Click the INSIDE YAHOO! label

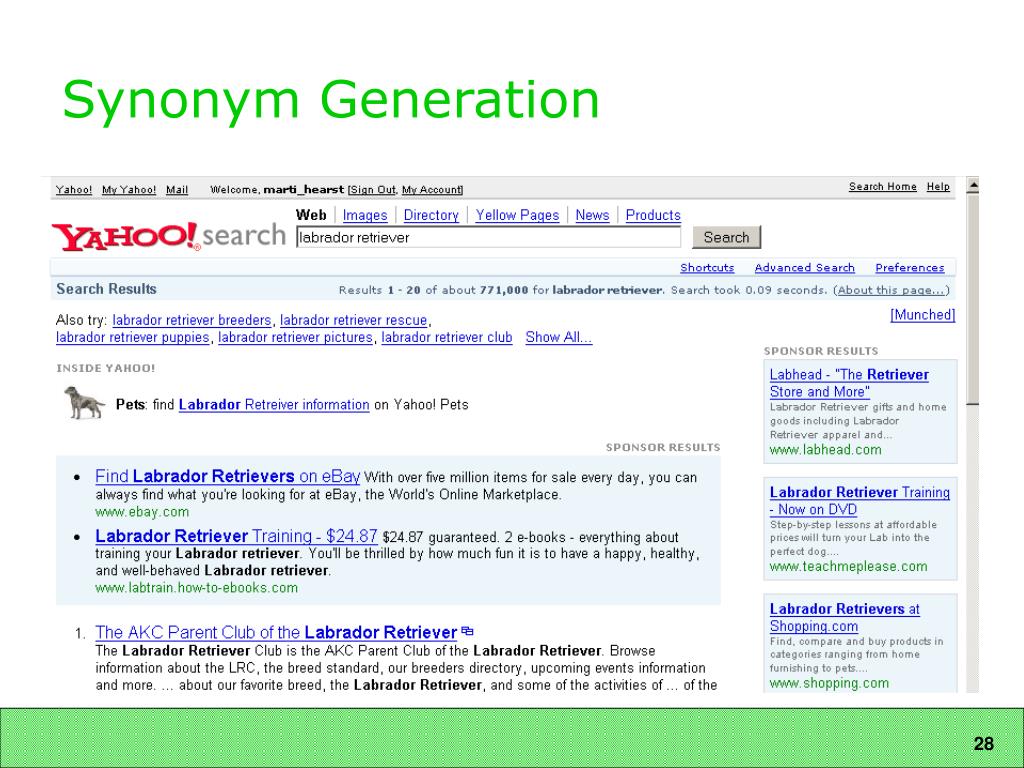tap(106, 368)
